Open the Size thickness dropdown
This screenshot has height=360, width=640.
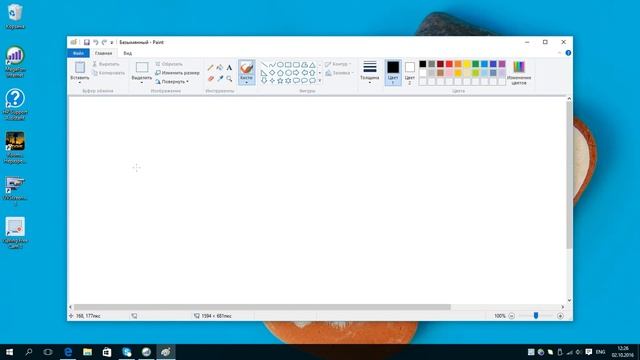[x=369, y=72]
